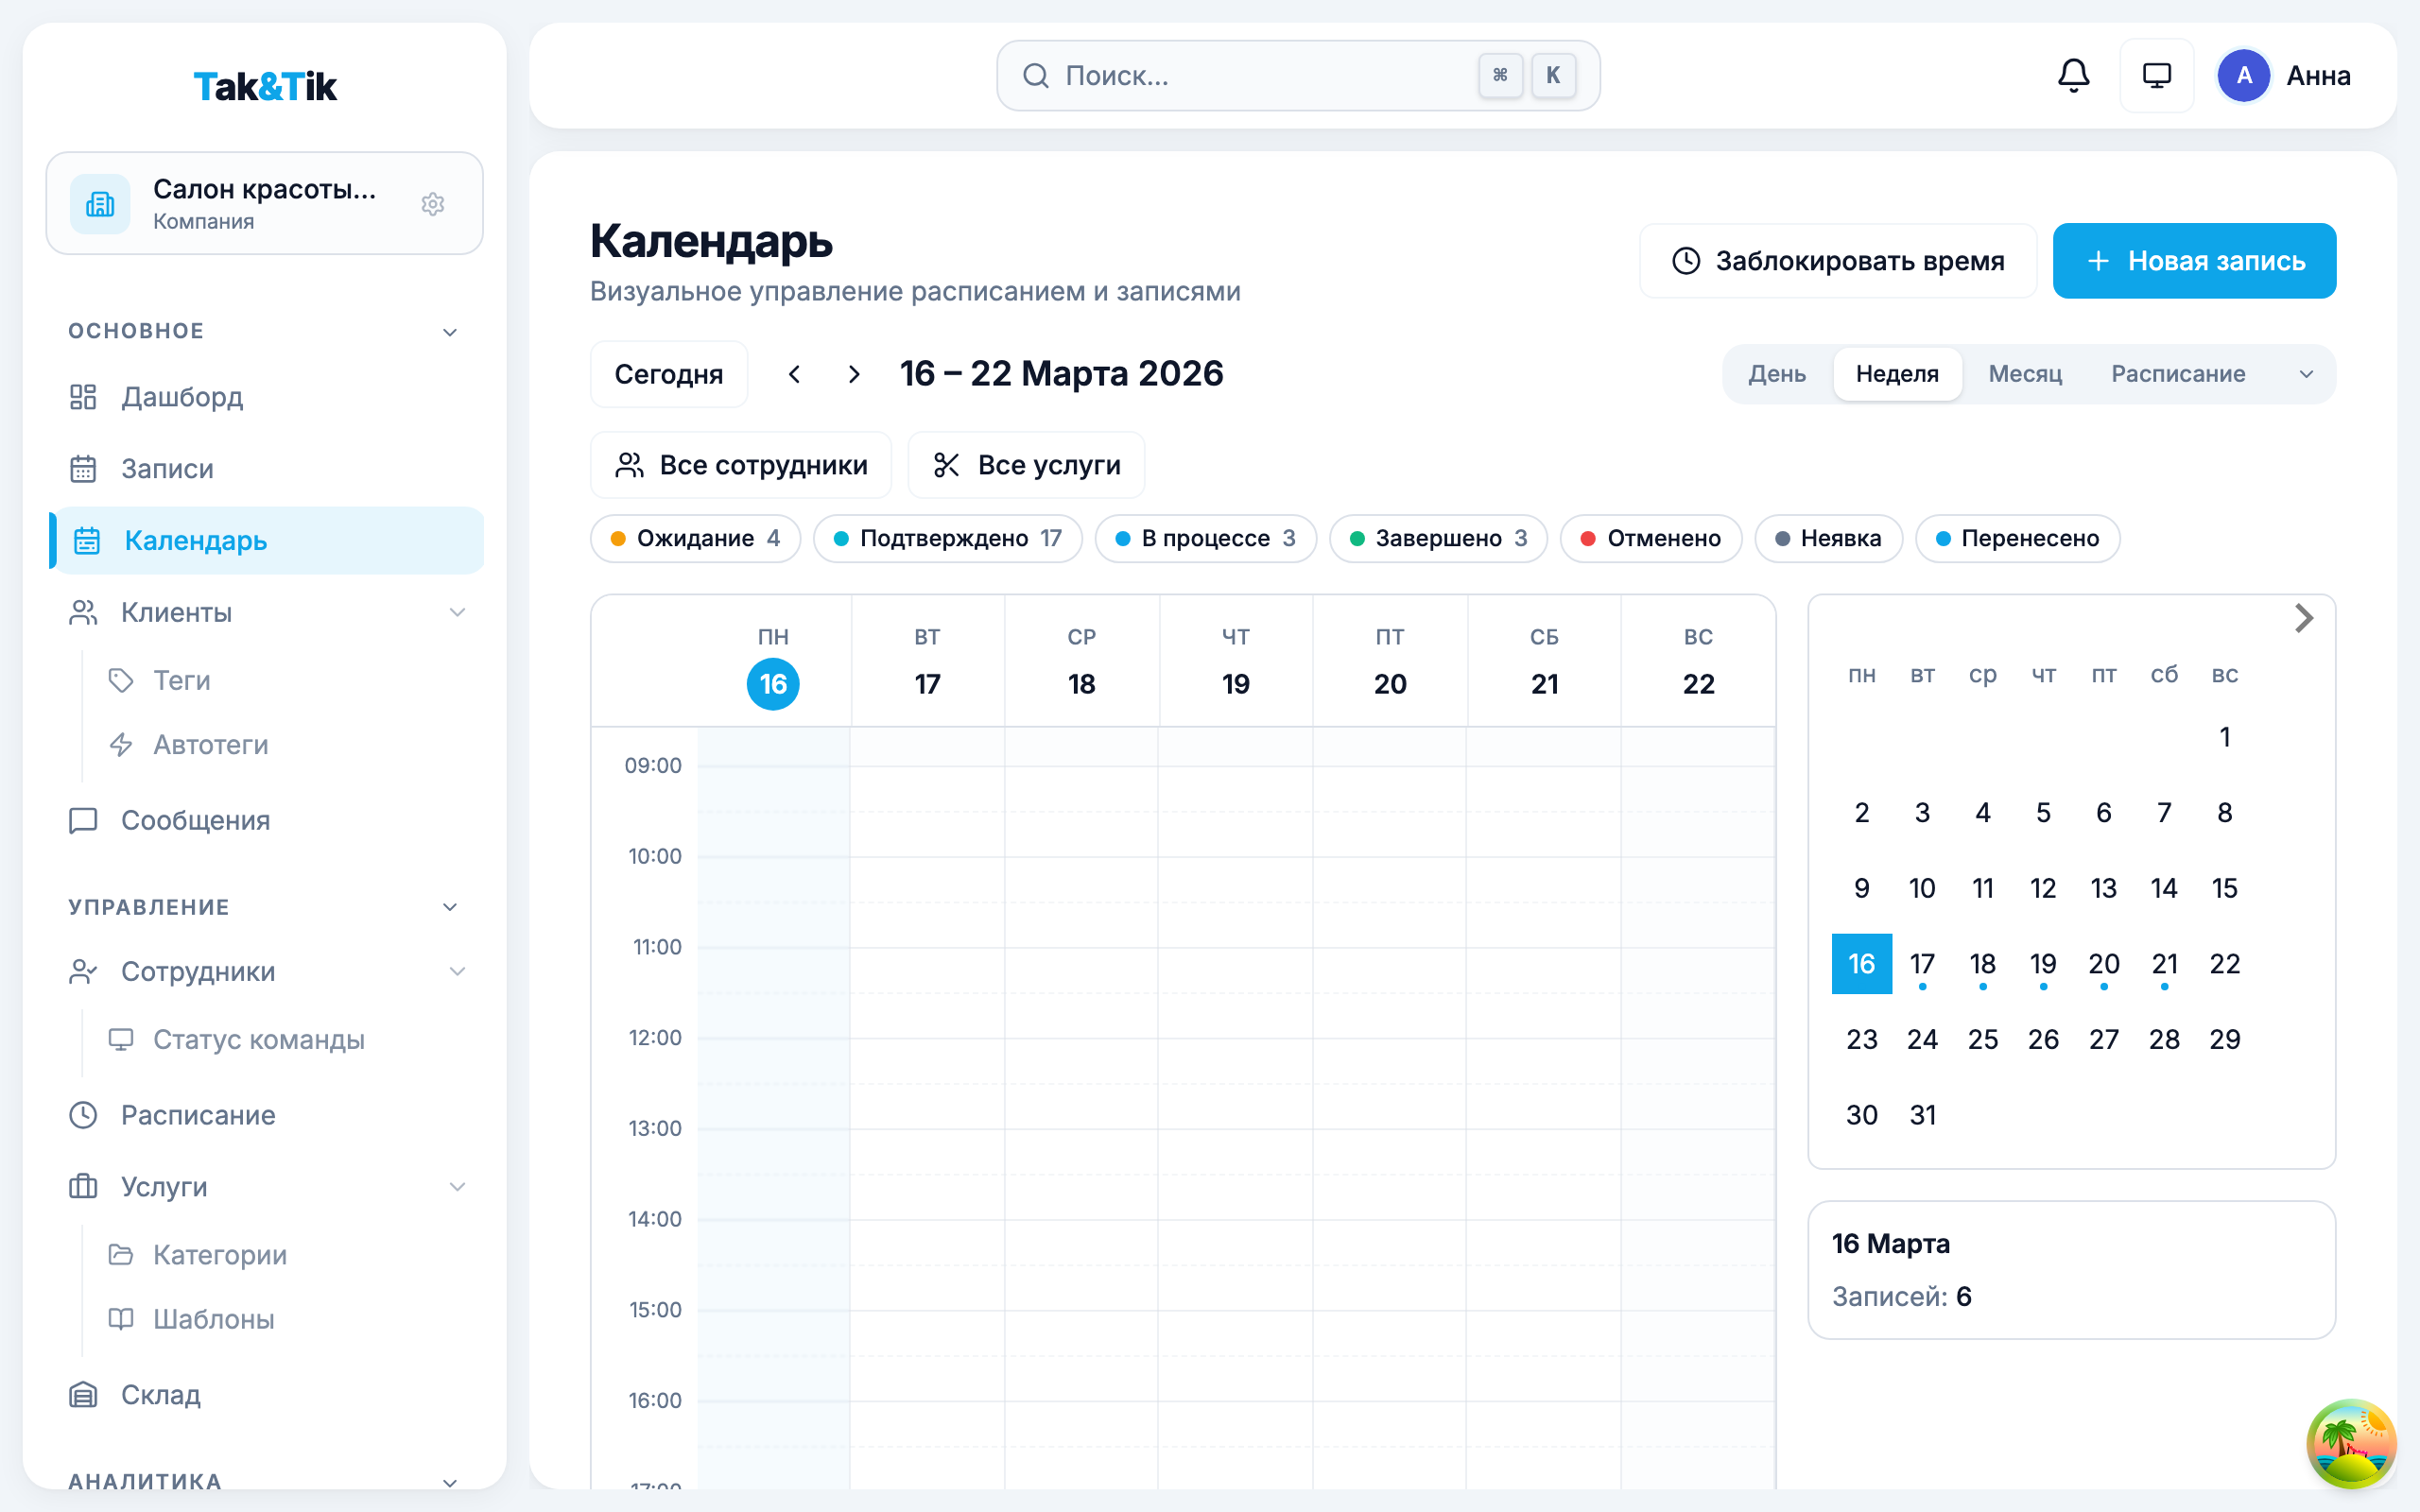Click the display/monitor icon in the header
The image size is (2420, 1512).
(x=2157, y=75)
